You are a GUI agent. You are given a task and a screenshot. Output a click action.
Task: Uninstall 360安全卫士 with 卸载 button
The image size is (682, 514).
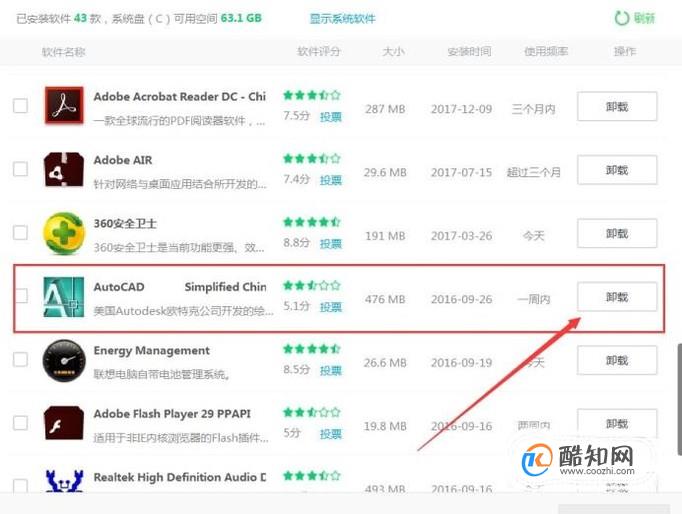[x=617, y=234]
